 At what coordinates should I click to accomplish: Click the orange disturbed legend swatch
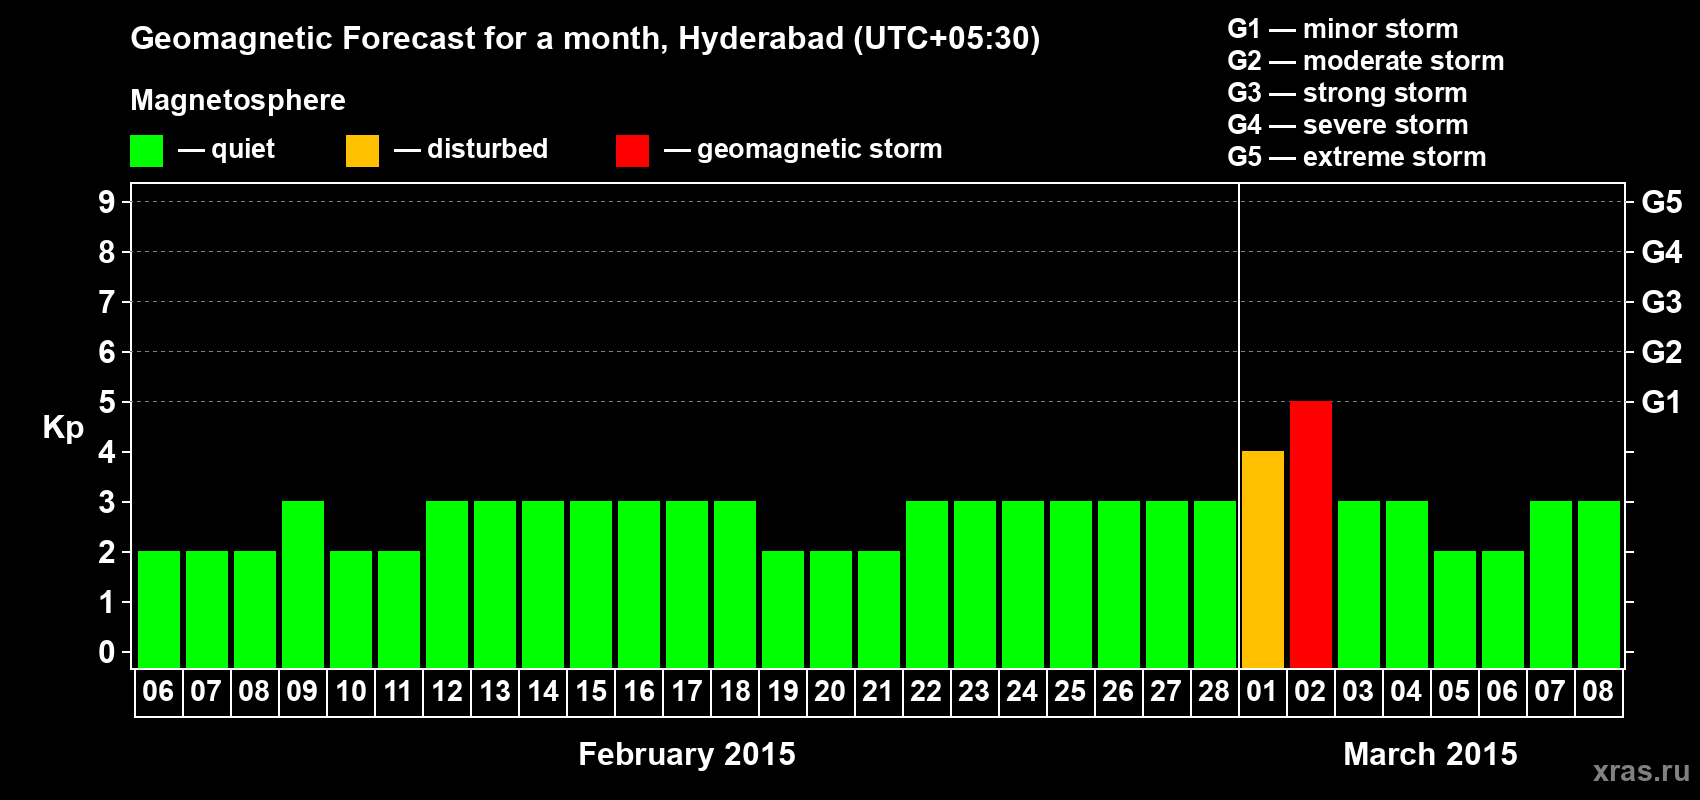(x=362, y=151)
